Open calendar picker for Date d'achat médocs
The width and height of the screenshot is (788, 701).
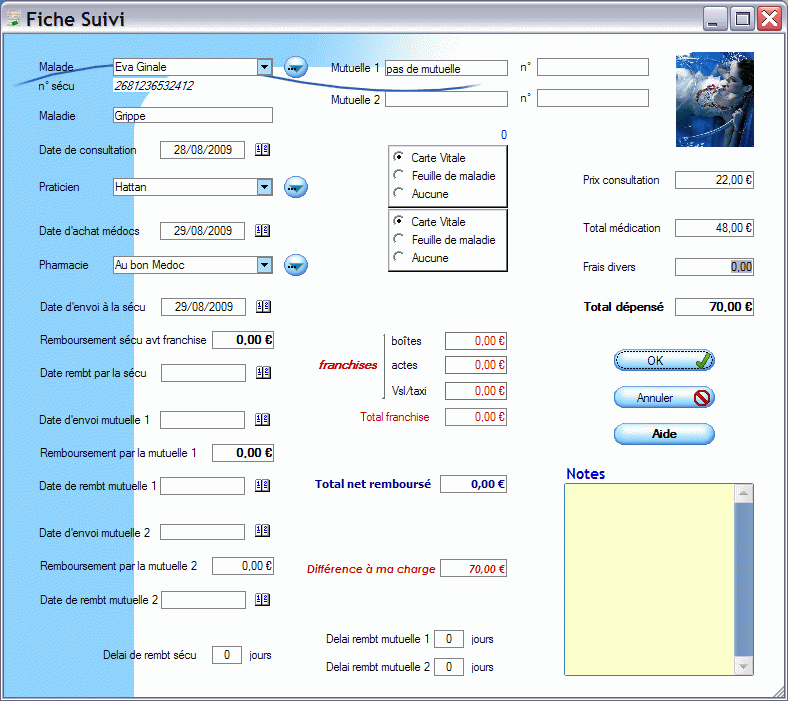pos(262,231)
